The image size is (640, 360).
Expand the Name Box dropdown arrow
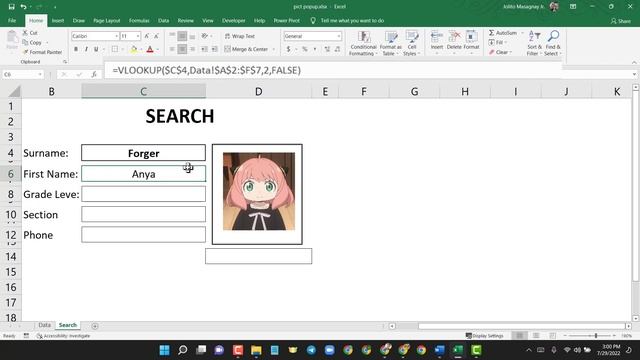(x=40, y=74)
